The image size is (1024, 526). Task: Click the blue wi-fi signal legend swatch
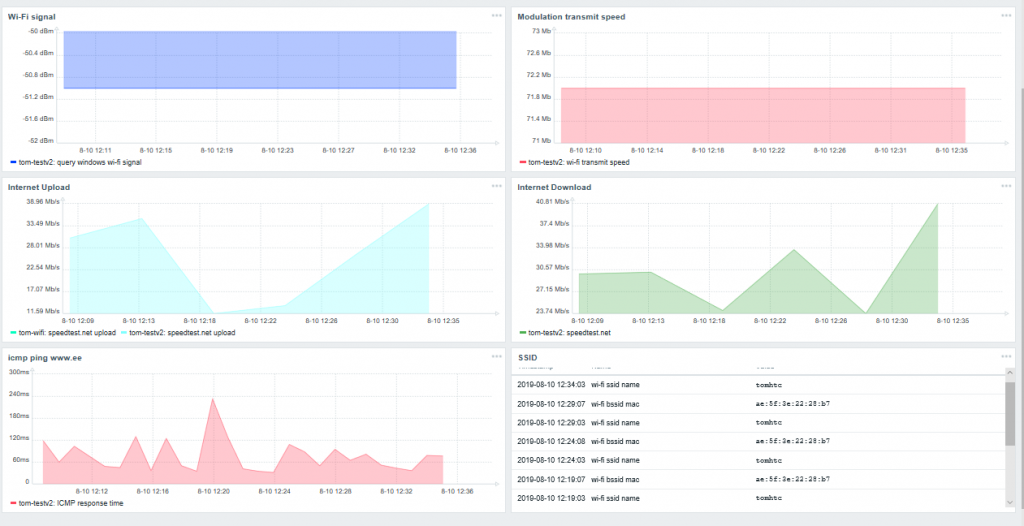12,162
